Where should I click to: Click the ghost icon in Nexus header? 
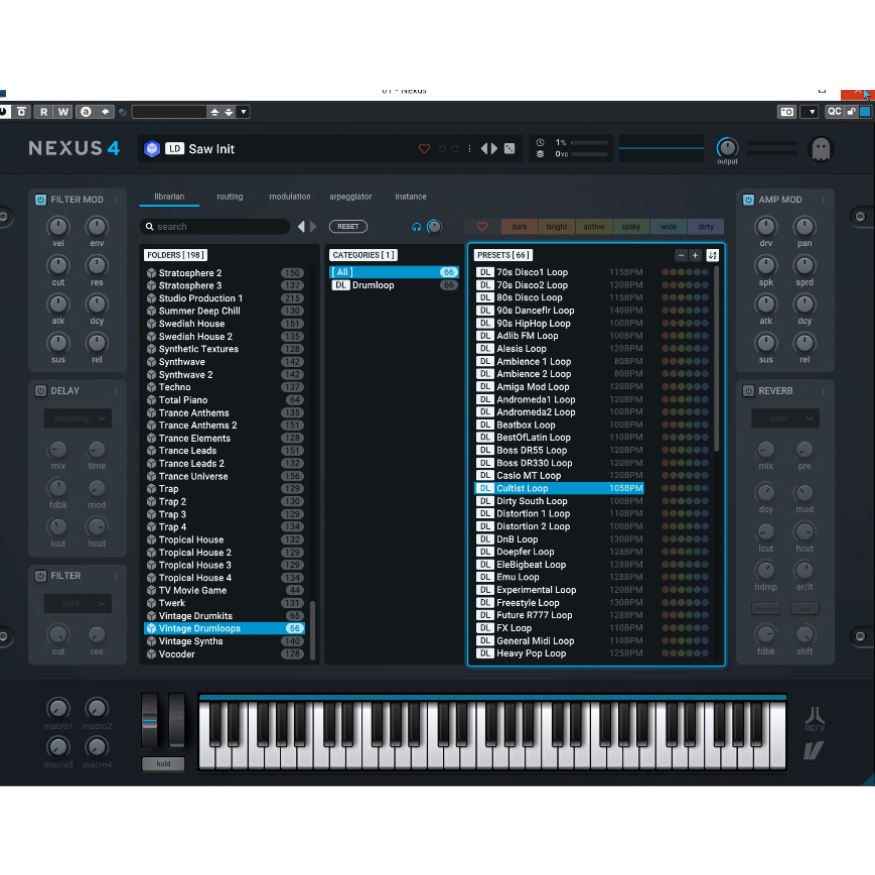pos(820,149)
